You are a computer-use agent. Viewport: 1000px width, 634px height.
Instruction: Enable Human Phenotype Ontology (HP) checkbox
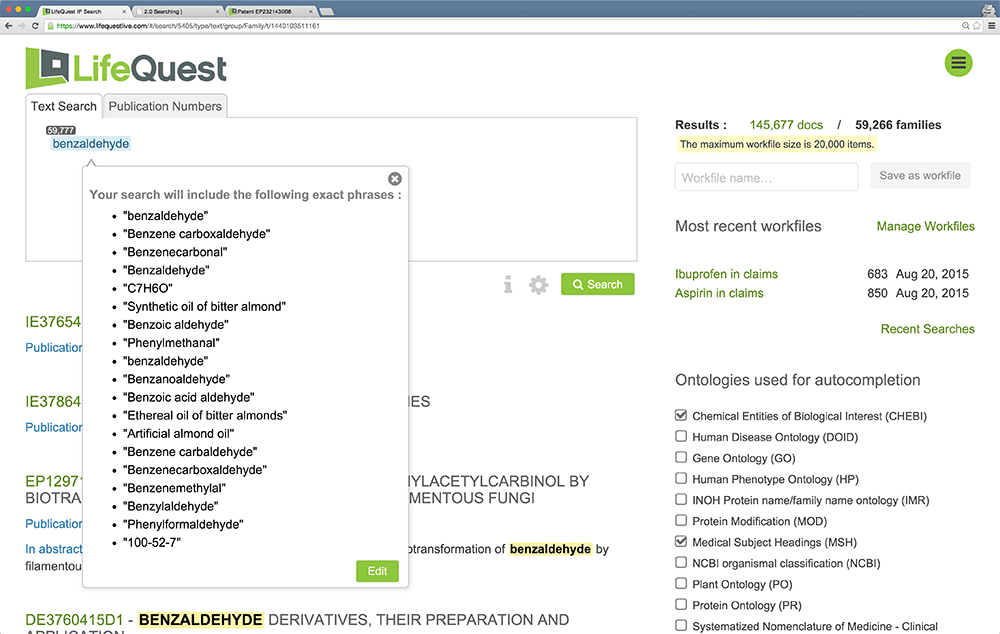[681, 478]
